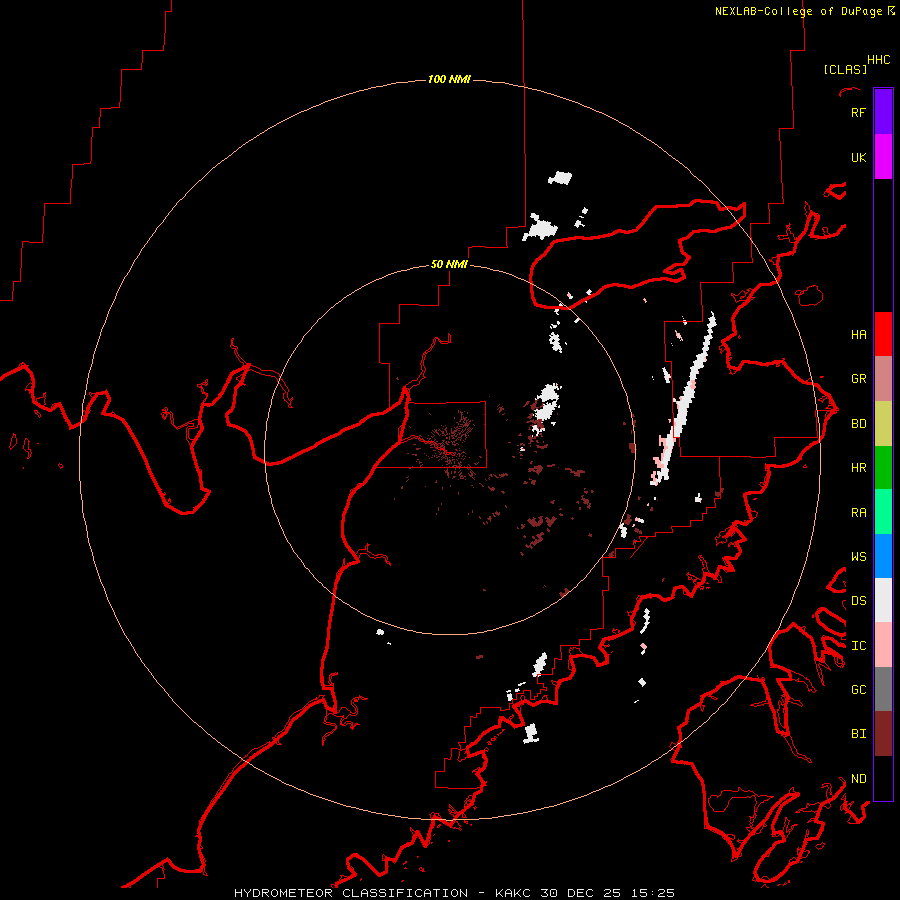Select the BD yellow legend swatch
This screenshot has height=900, width=900.
click(883, 424)
